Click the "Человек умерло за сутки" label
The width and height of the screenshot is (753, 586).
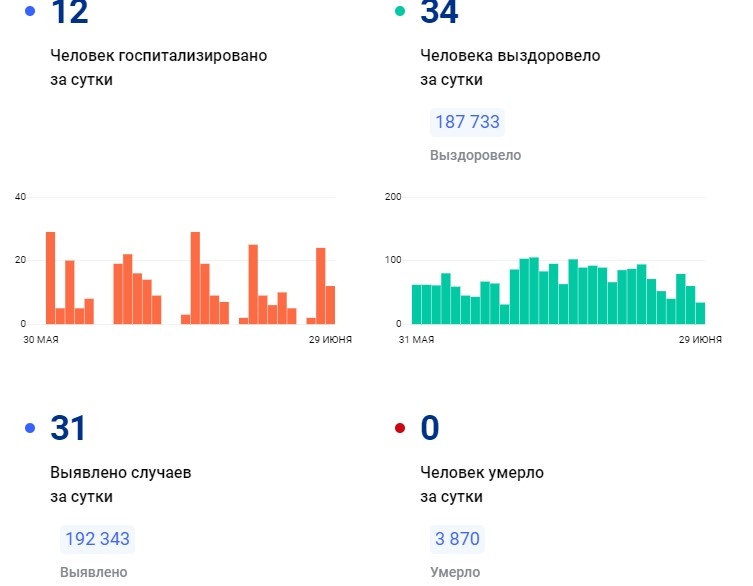pyautogui.click(x=482, y=483)
